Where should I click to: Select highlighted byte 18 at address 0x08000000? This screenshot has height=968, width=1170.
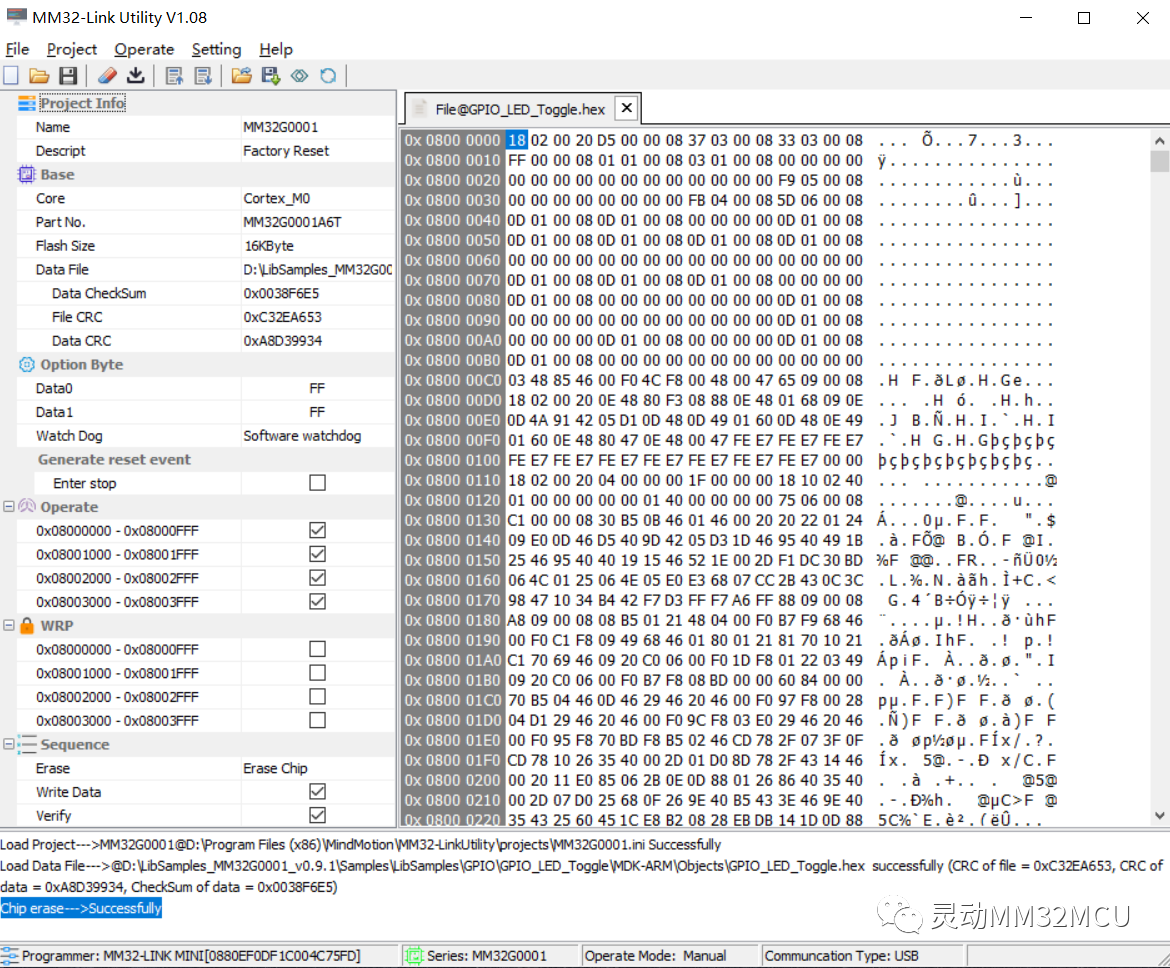[517, 140]
